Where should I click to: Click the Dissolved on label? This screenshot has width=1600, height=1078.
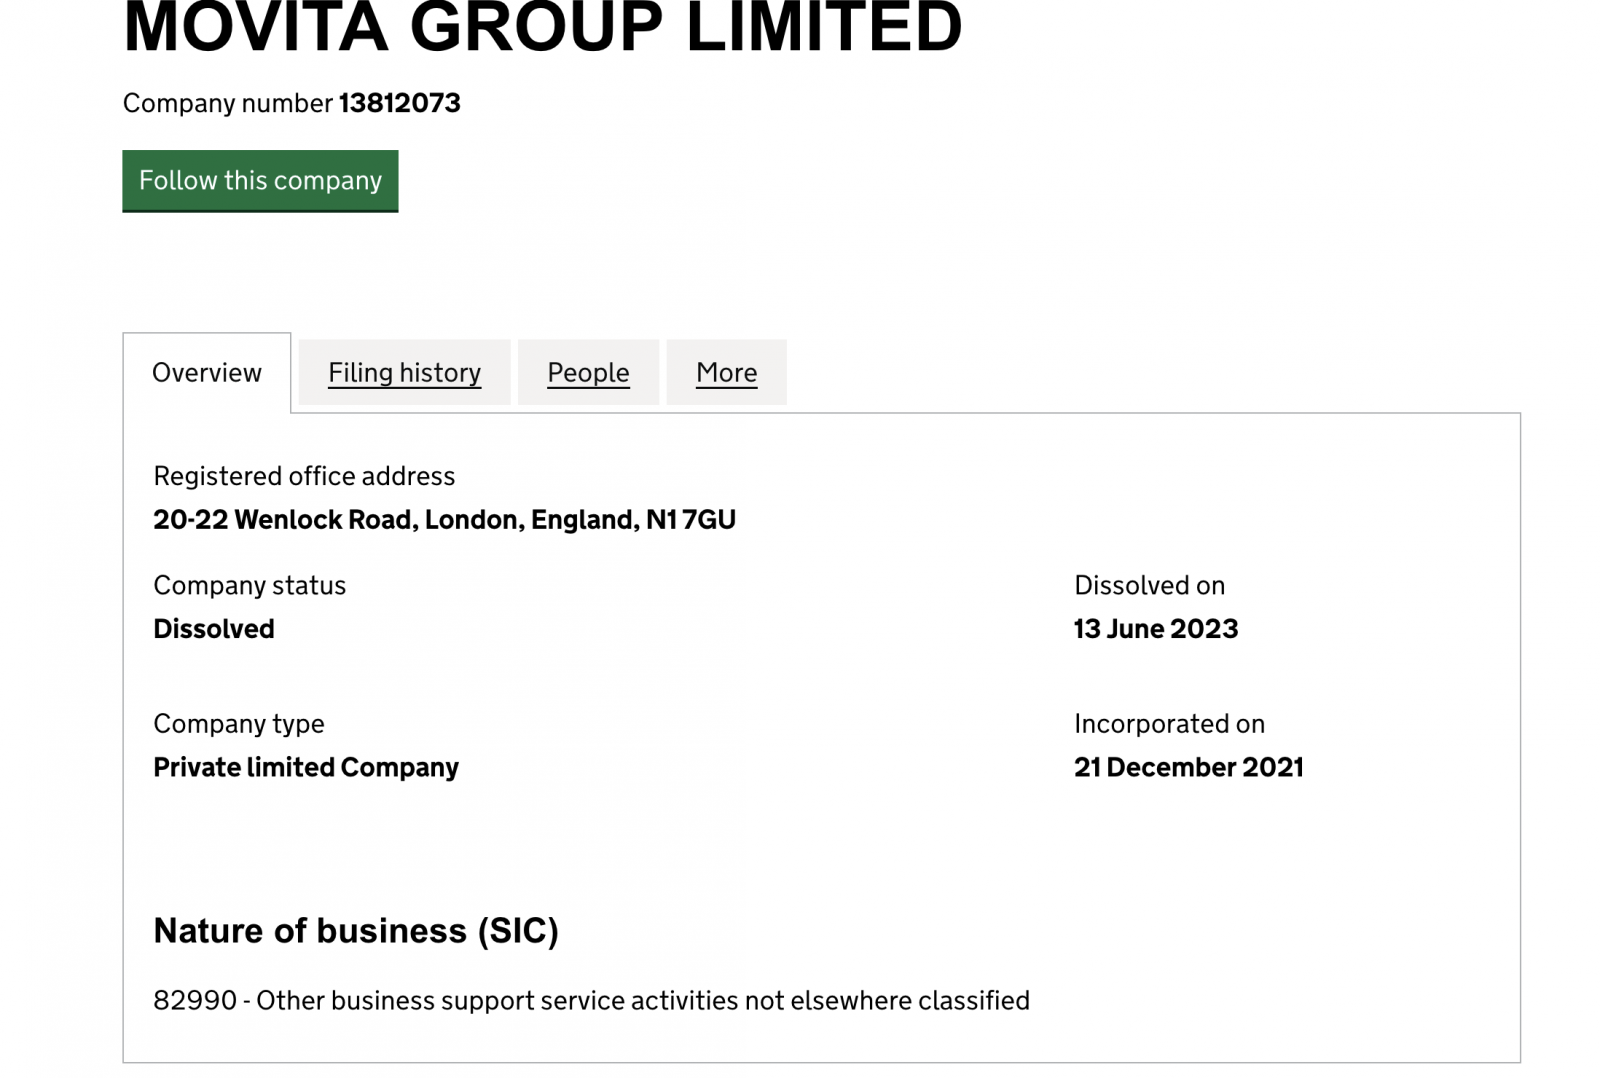(x=1149, y=586)
